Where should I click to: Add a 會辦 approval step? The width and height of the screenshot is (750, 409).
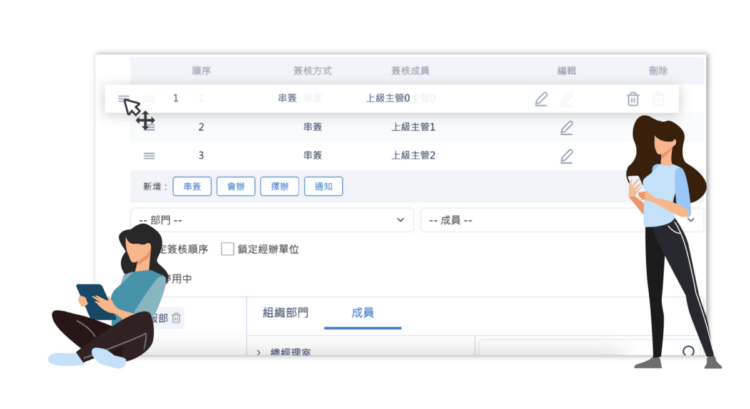pos(235,186)
